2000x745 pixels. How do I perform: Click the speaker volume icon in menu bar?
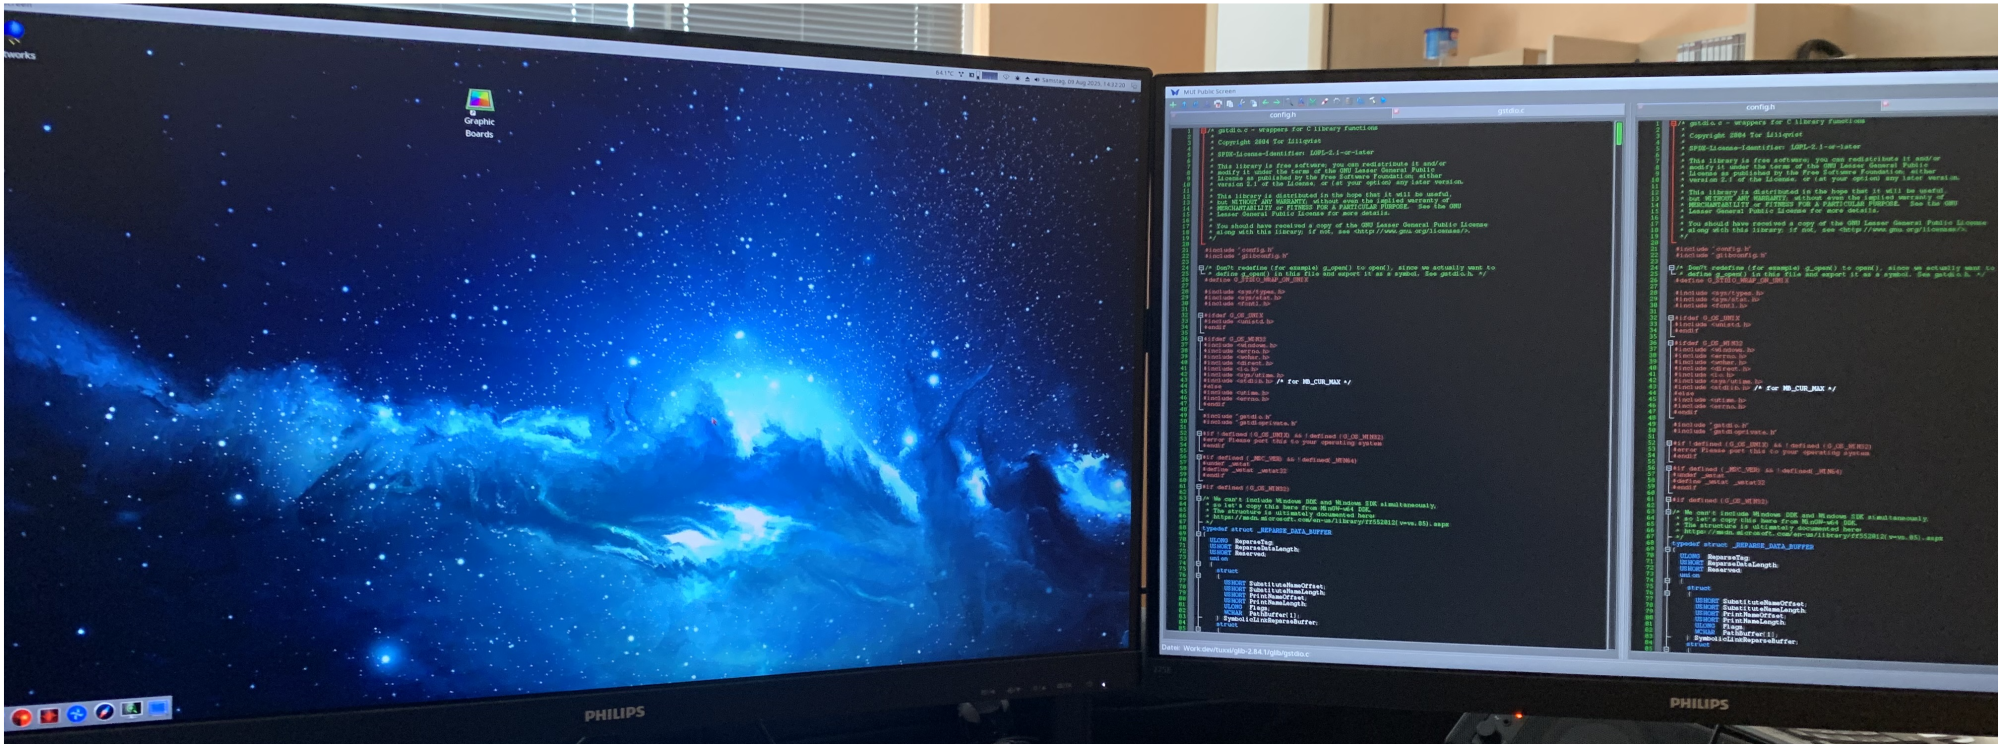tap(1036, 80)
